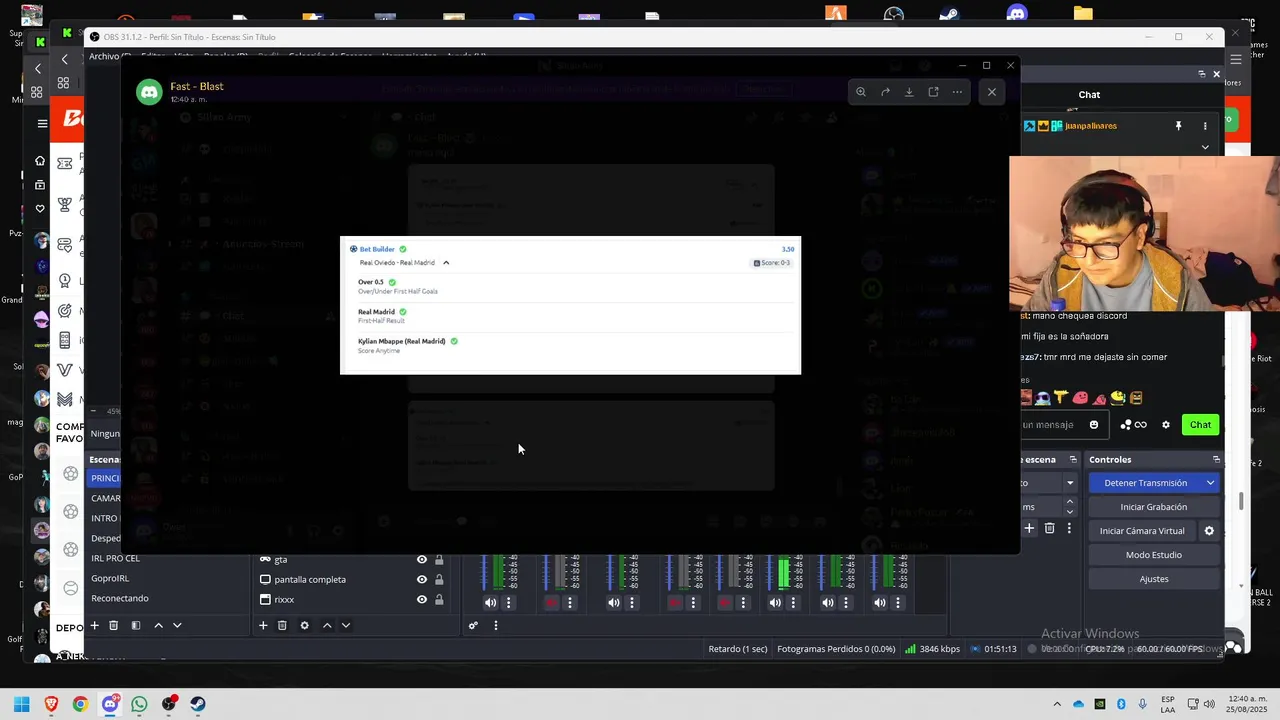Click Detener Transmisión button

pos(1145,483)
